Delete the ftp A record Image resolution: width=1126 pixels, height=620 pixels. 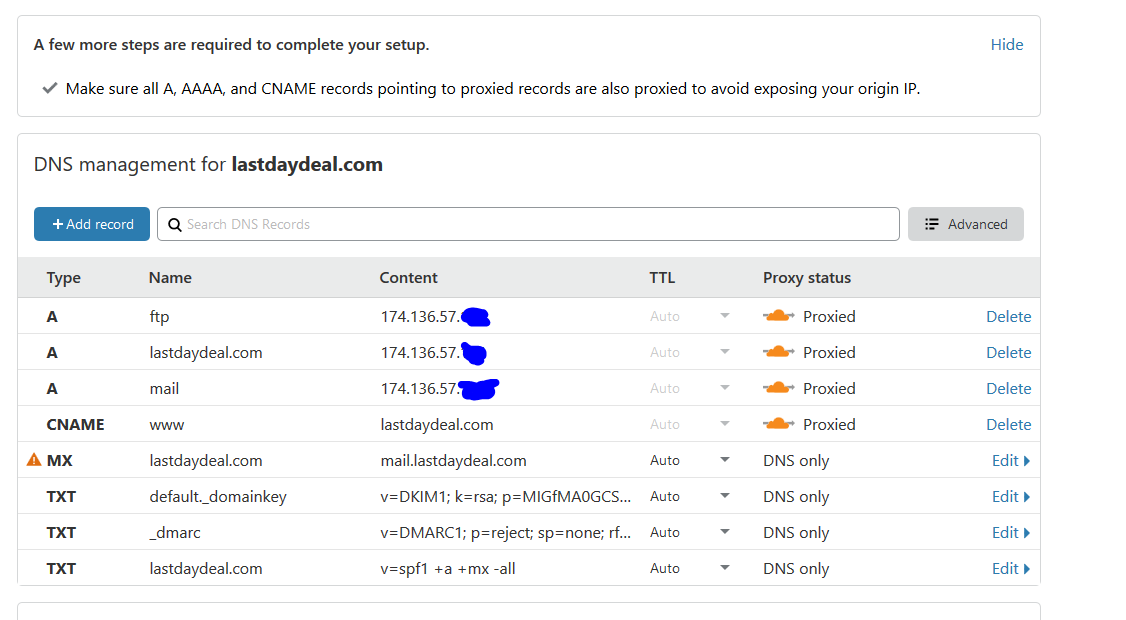pyautogui.click(x=1008, y=316)
